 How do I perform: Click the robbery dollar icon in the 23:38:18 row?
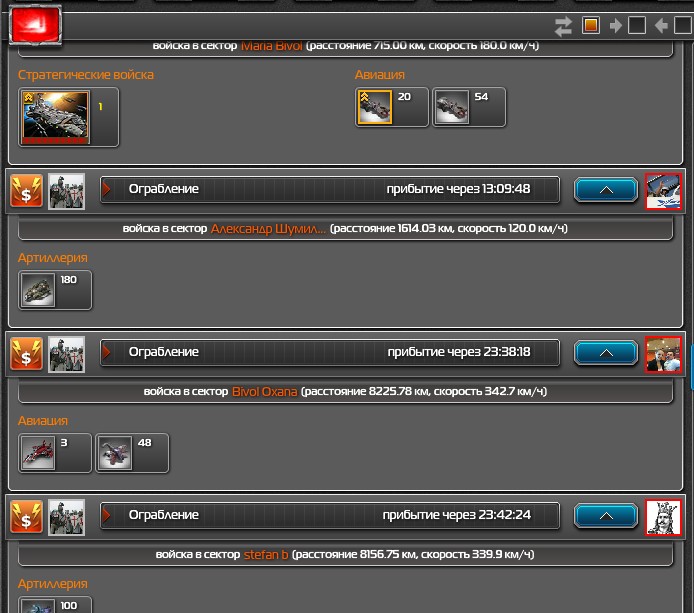[27, 354]
